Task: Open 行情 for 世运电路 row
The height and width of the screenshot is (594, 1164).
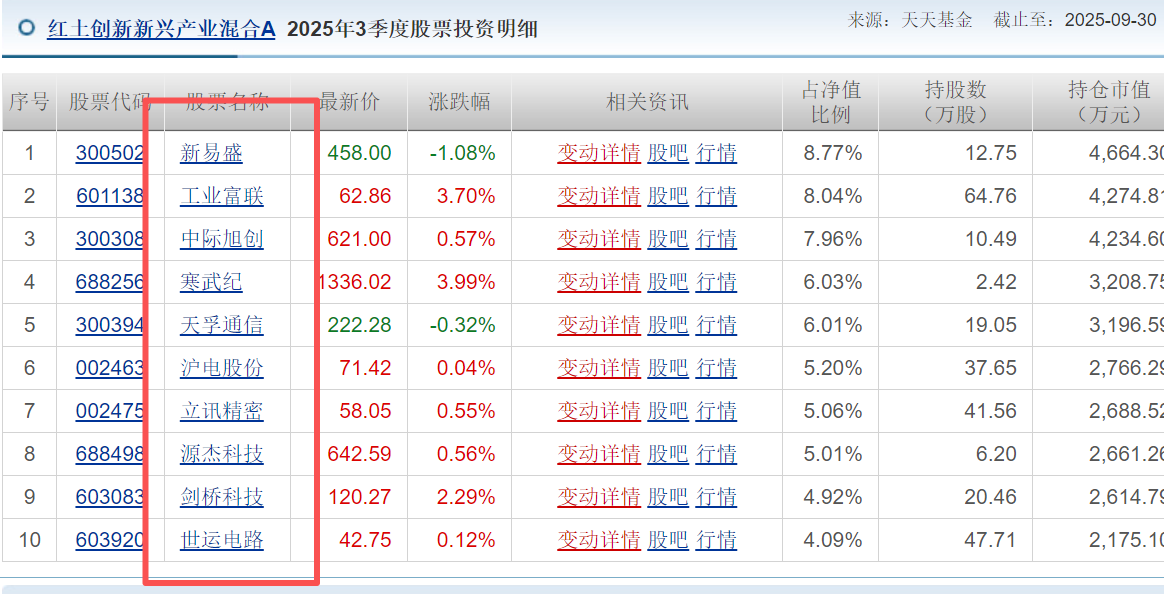Action: [716, 540]
